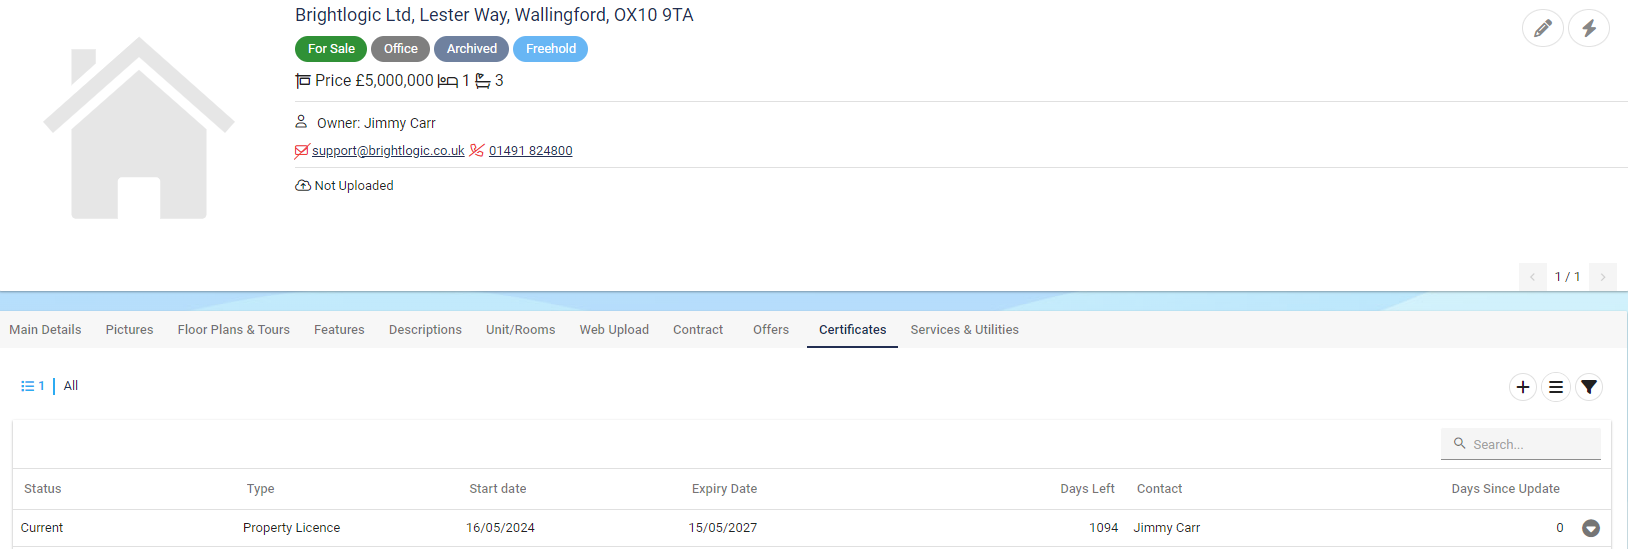The image size is (1628, 549).
Task: Click the Current status cell
Action: pos(42,528)
